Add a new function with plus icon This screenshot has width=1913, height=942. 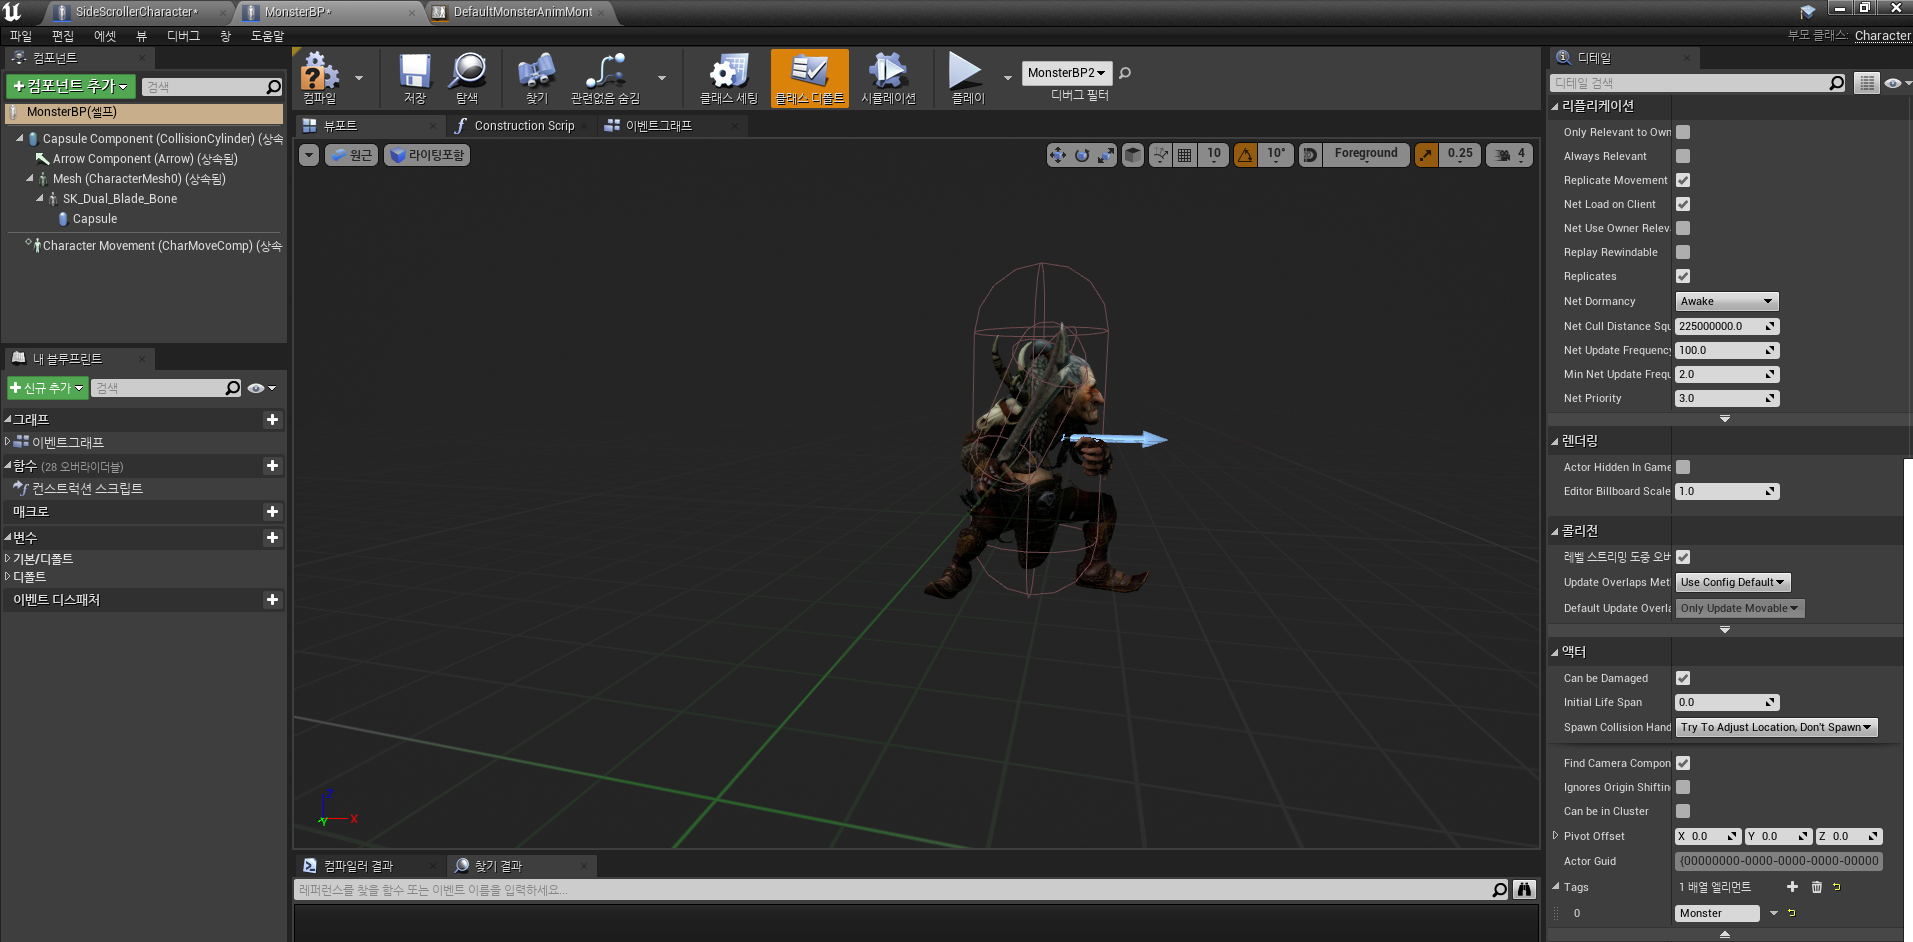click(x=272, y=466)
